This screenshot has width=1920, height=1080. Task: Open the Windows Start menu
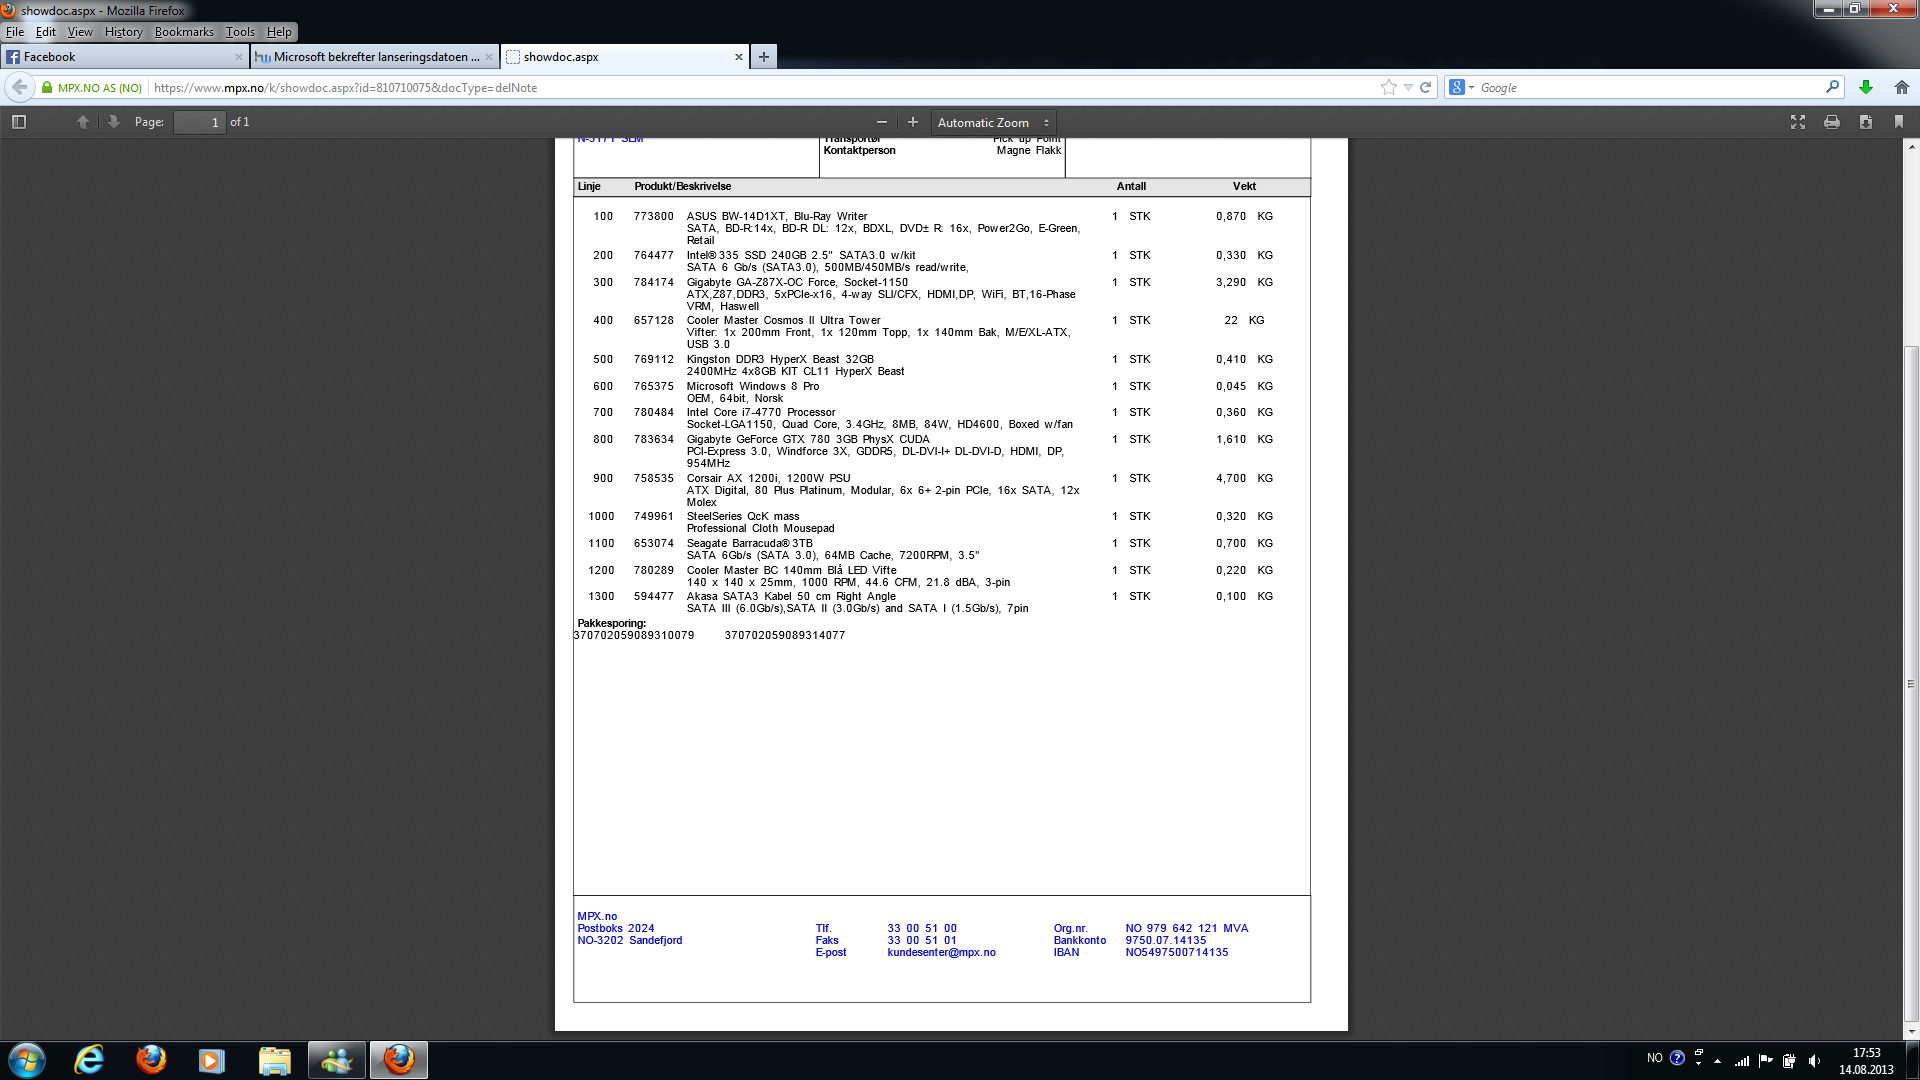[27, 1060]
